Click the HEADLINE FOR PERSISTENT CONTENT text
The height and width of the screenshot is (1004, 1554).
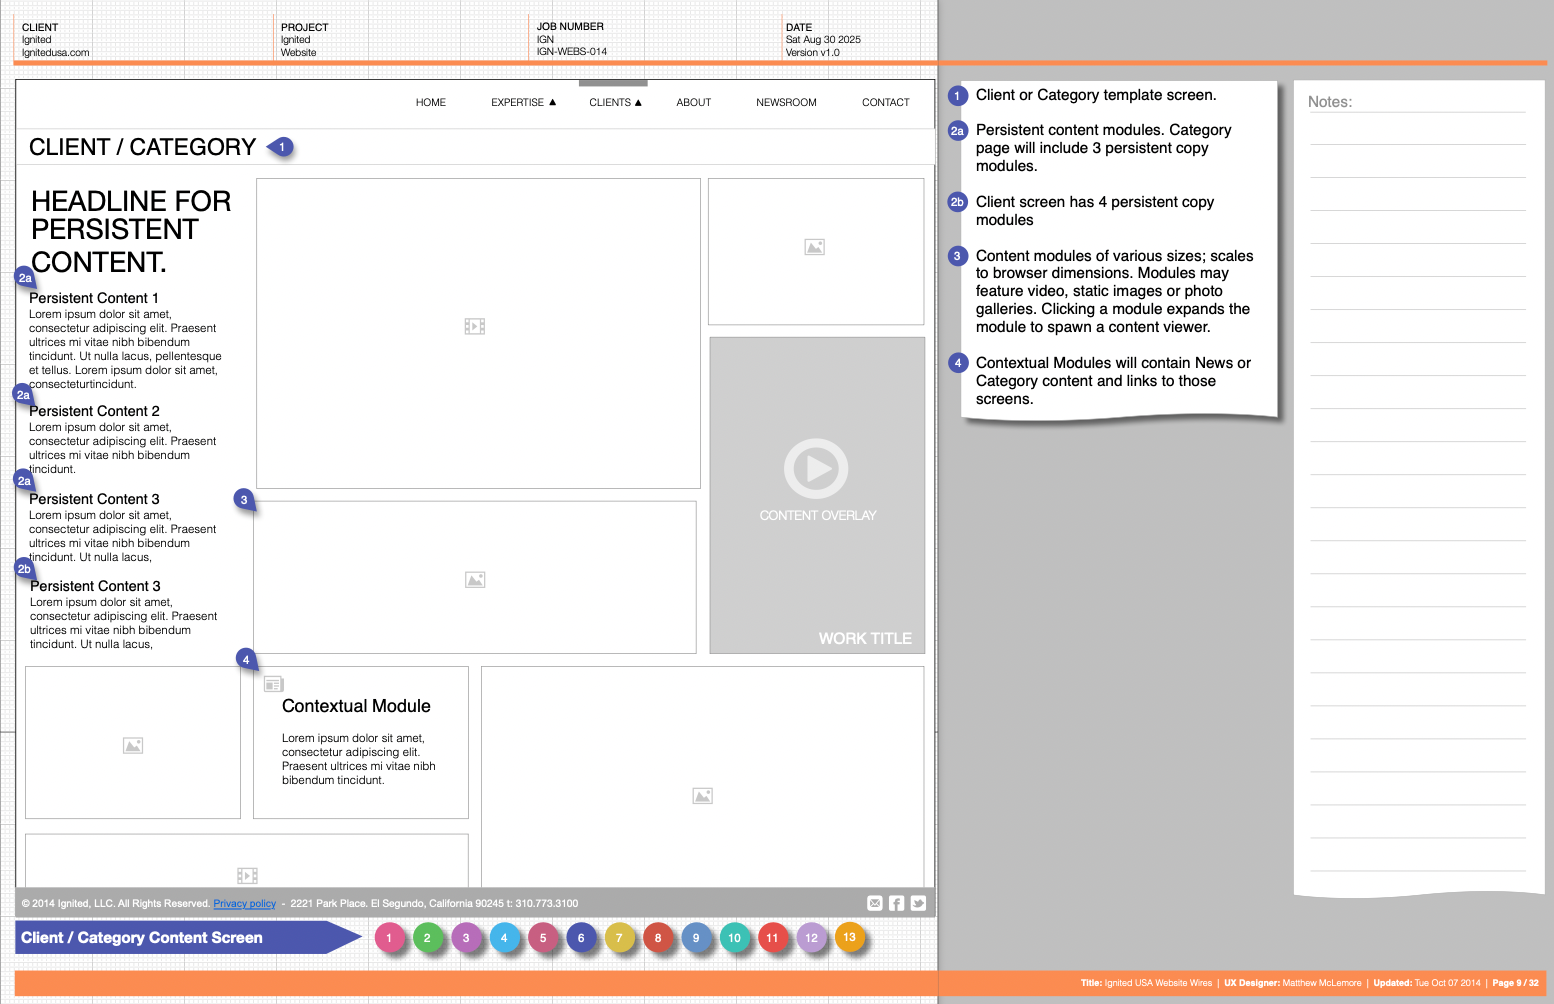point(131,231)
